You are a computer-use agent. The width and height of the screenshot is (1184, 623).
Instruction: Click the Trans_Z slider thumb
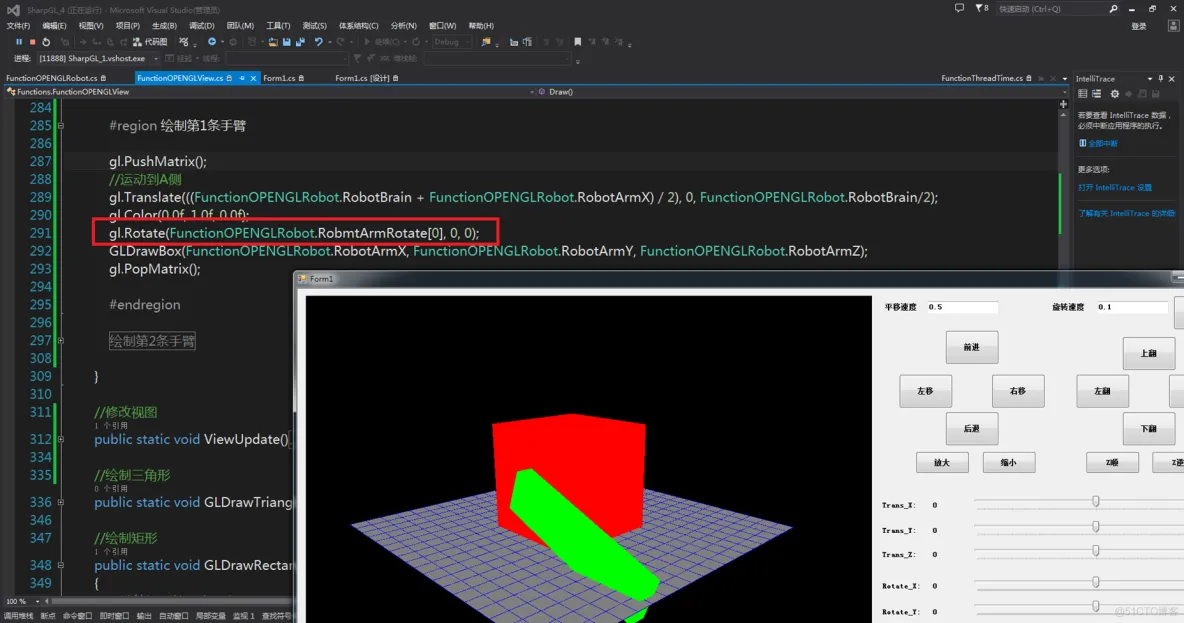1096,551
